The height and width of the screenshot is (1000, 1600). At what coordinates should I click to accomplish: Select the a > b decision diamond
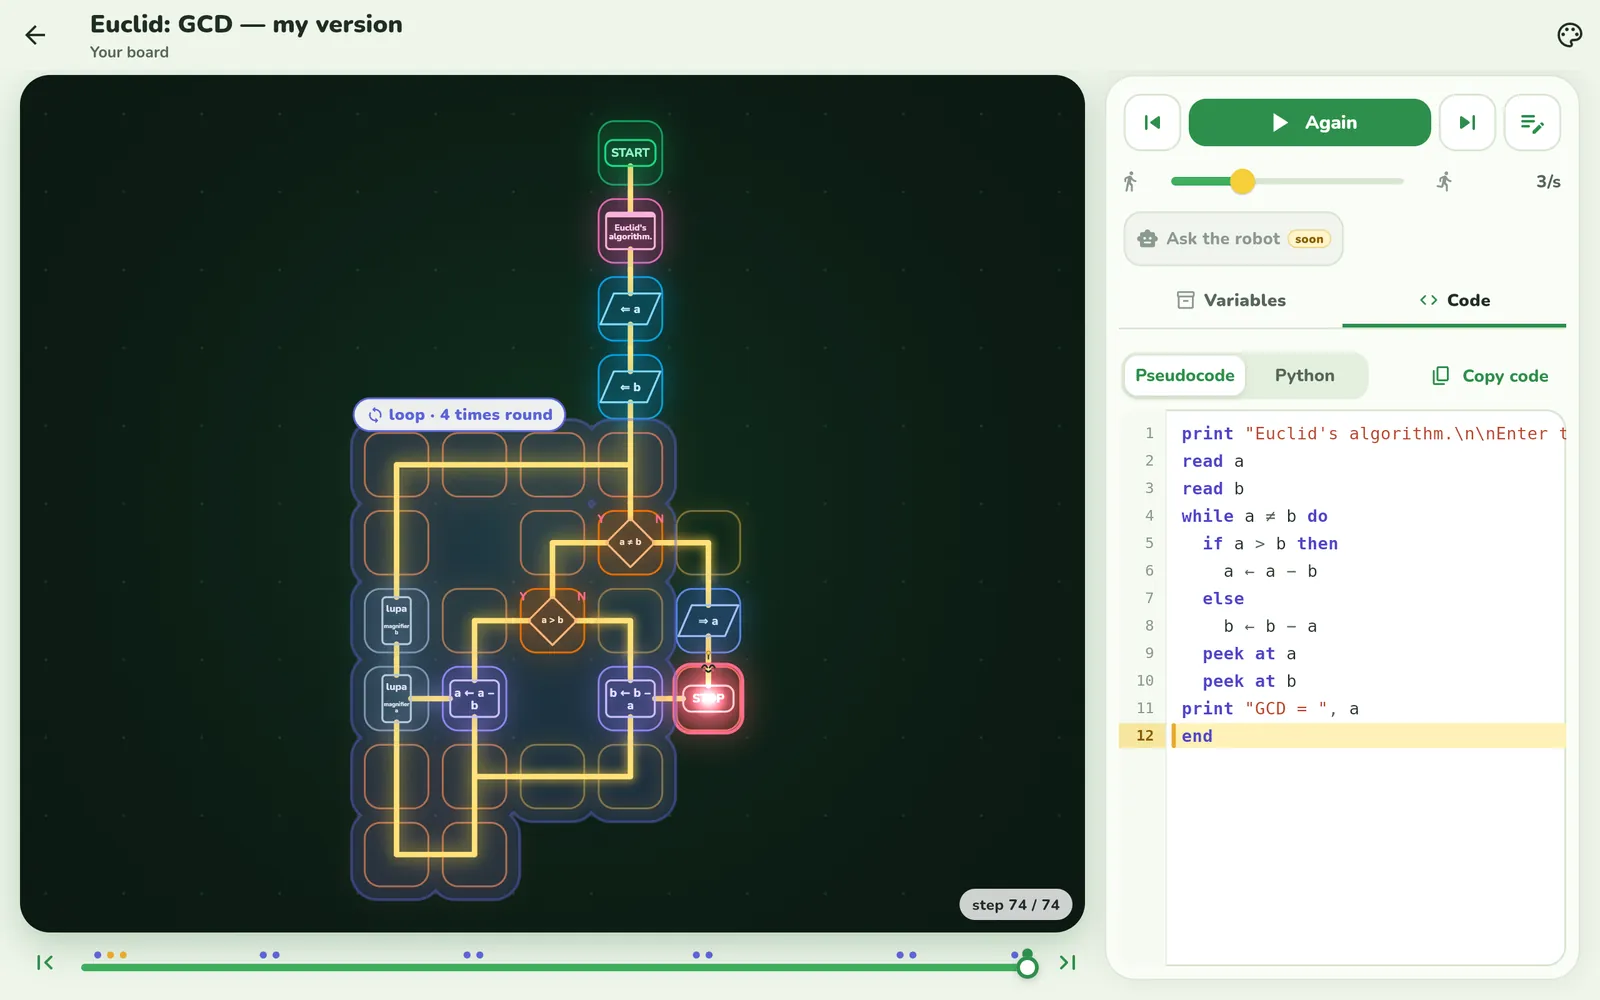(x=552, y=621)
